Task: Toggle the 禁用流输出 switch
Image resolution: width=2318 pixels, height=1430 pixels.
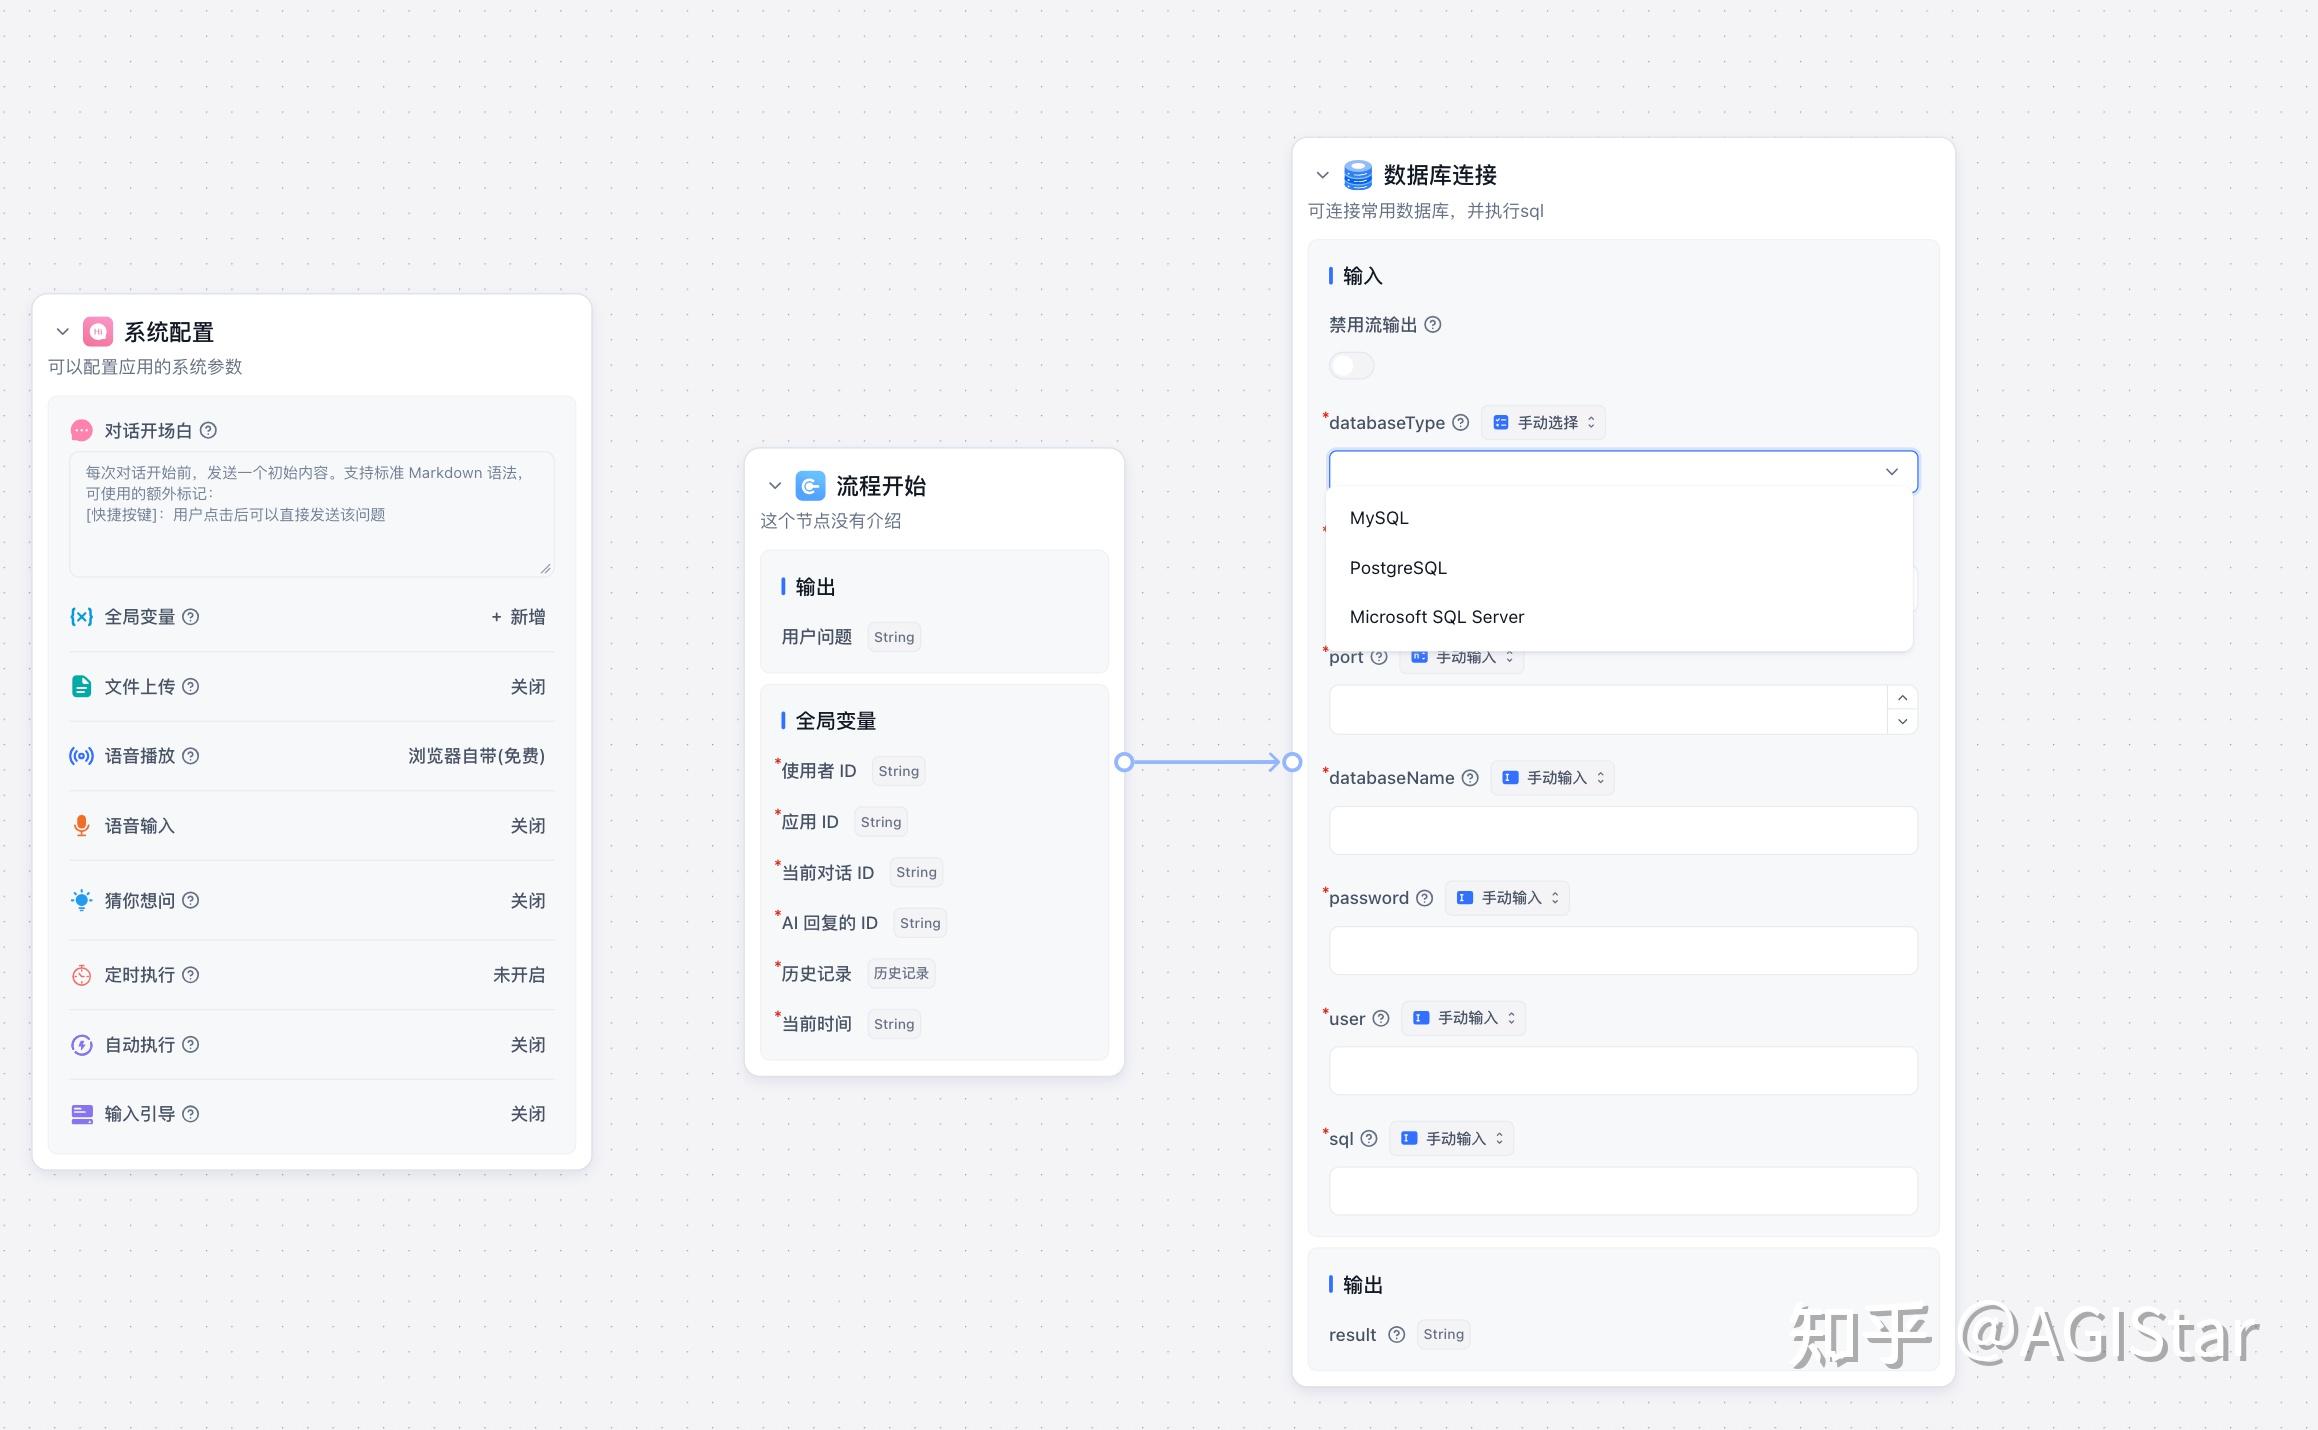Action: (1351, 366)
